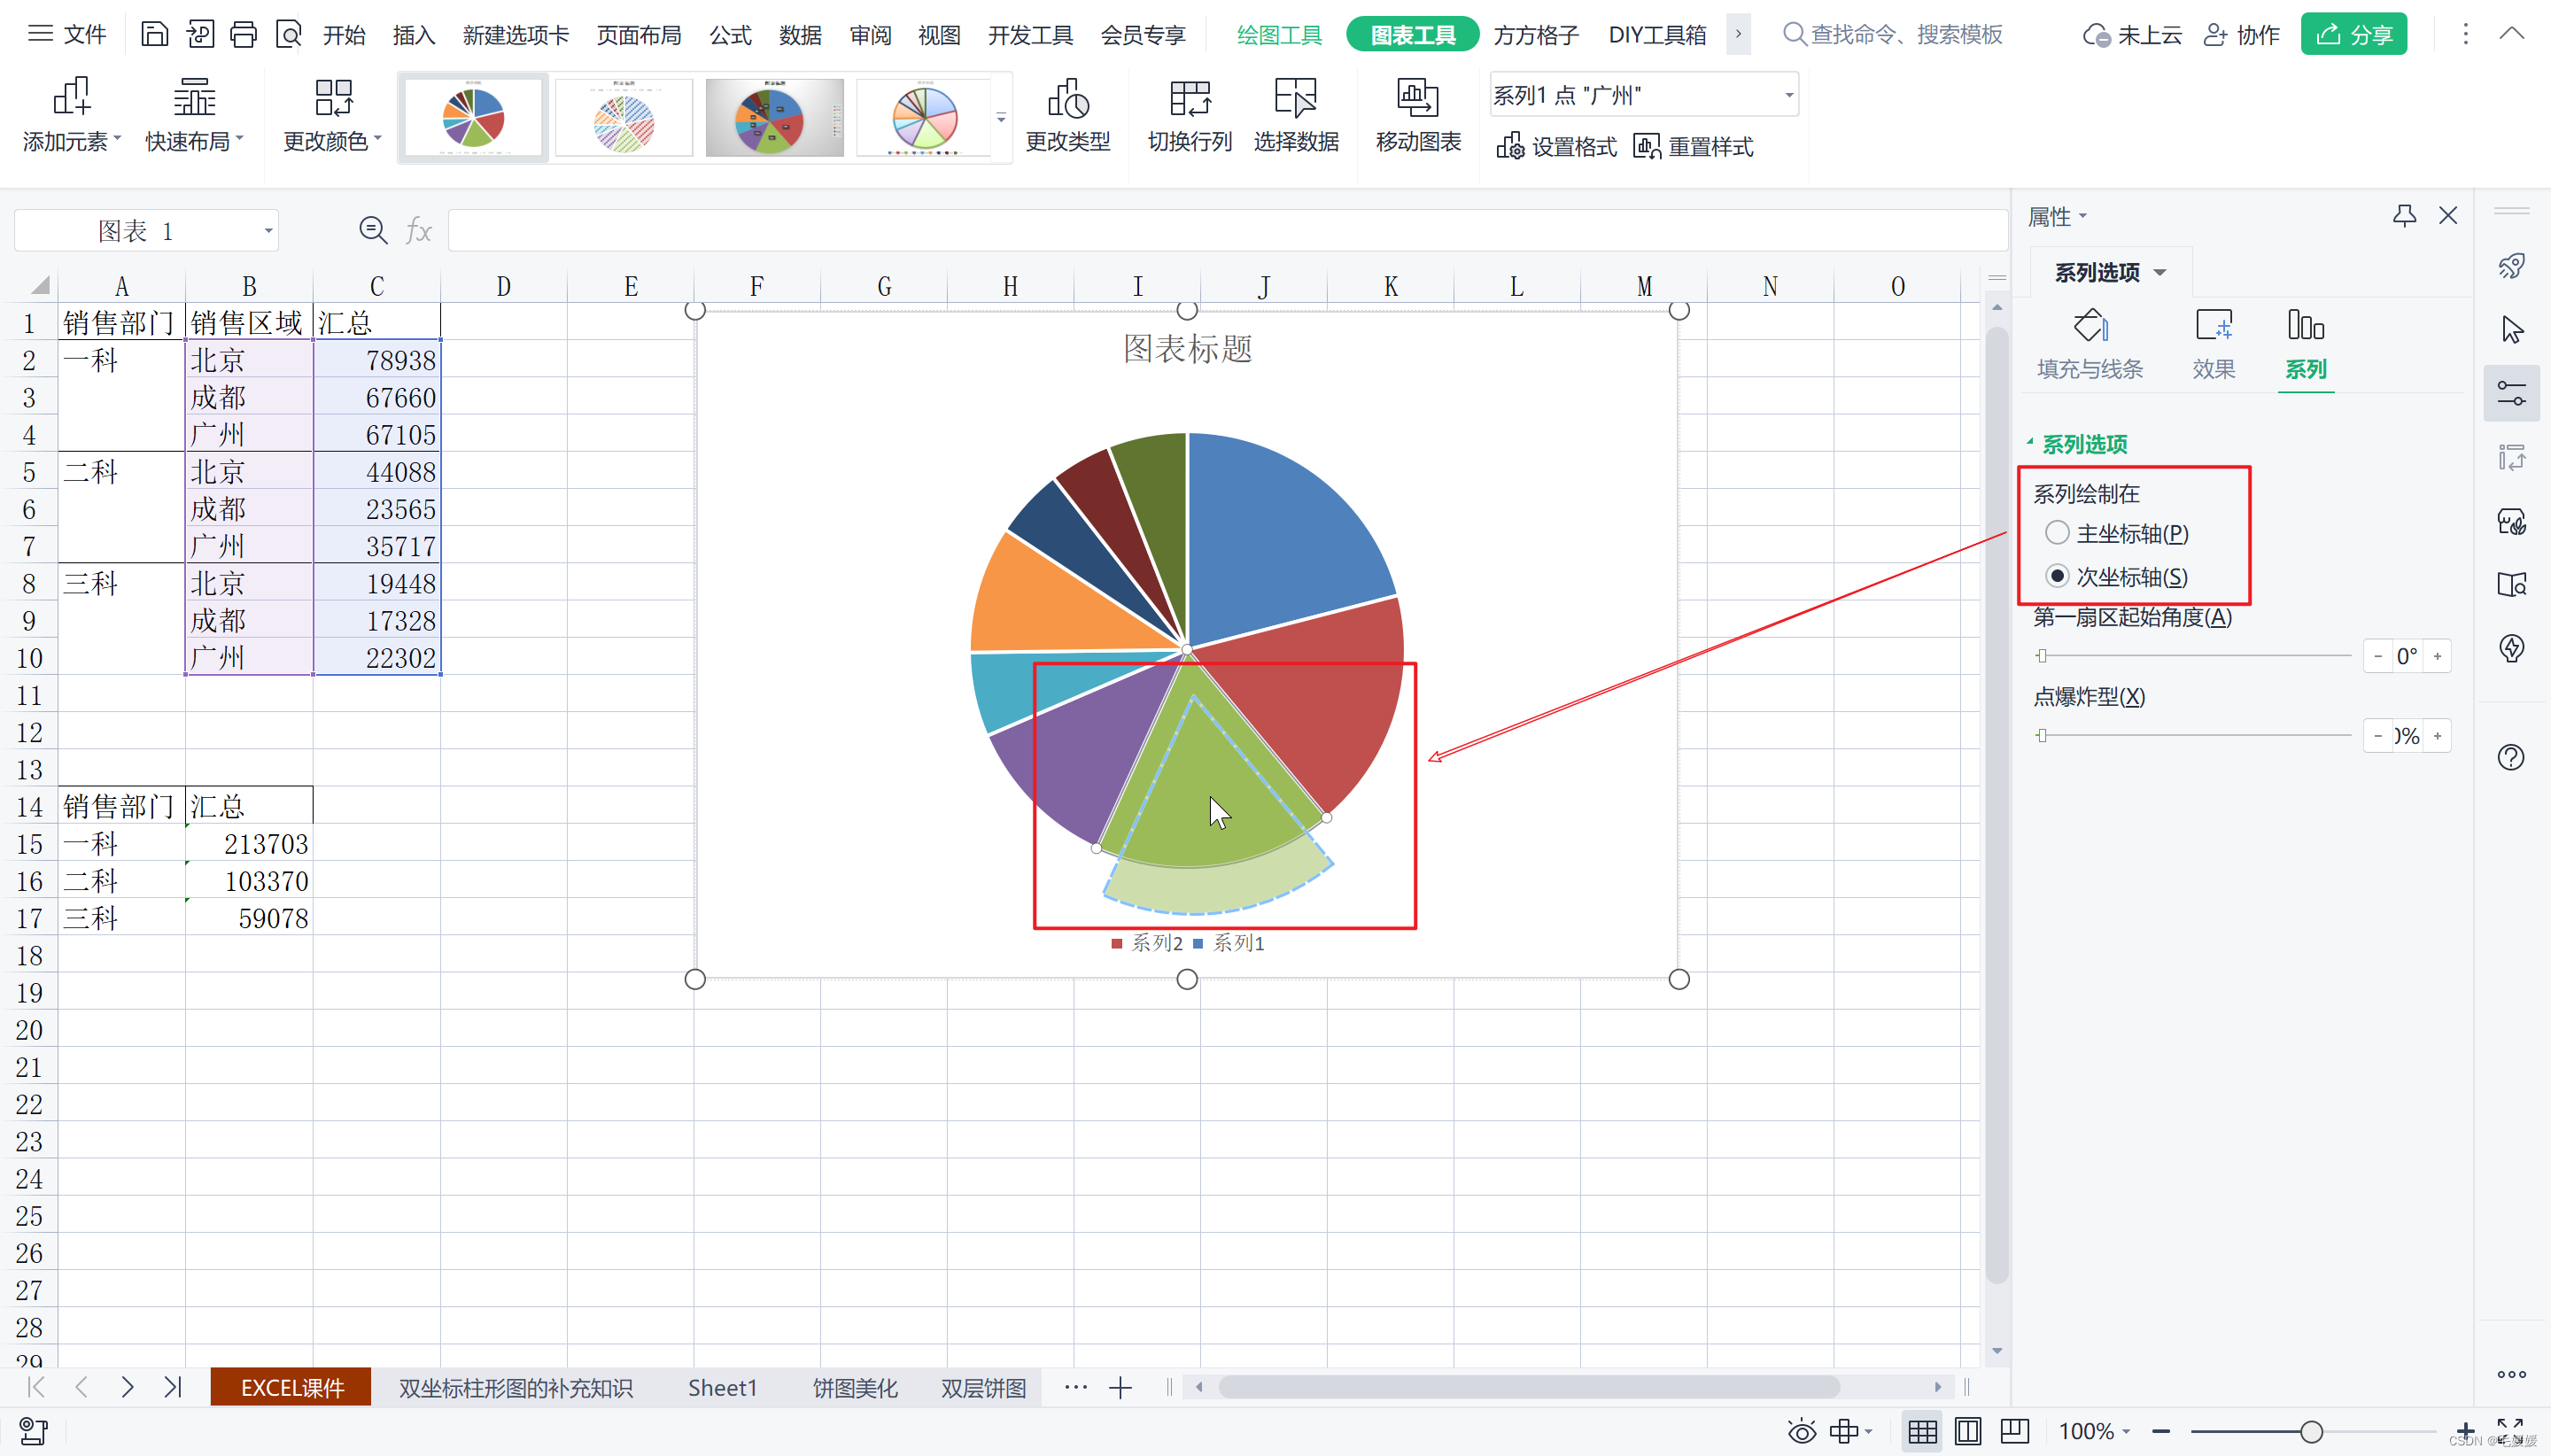The width and height of the screenshot is (2551, 1456).
Task: Click more options dots in sidebar
Action: point(2511,1374)
